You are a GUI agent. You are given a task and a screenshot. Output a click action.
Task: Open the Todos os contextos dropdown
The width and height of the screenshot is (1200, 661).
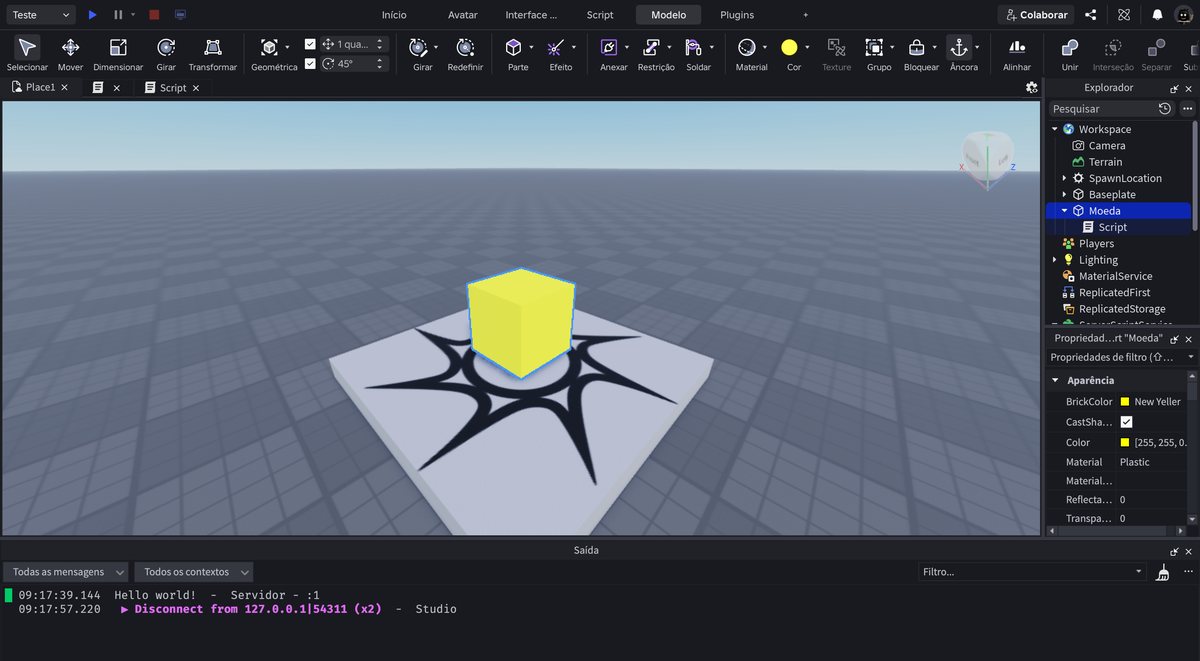point(194,572)
